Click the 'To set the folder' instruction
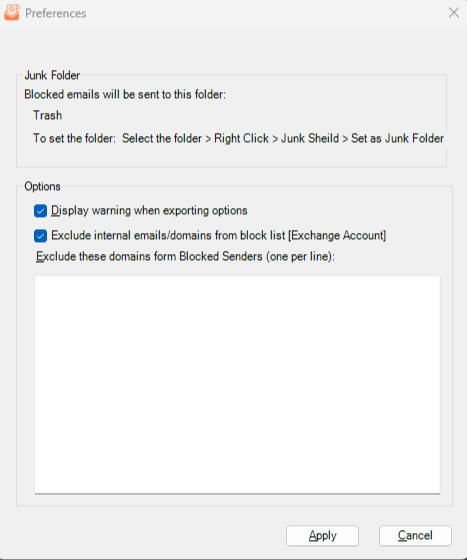This screenshot has width=467, height=560. point(74,138)
